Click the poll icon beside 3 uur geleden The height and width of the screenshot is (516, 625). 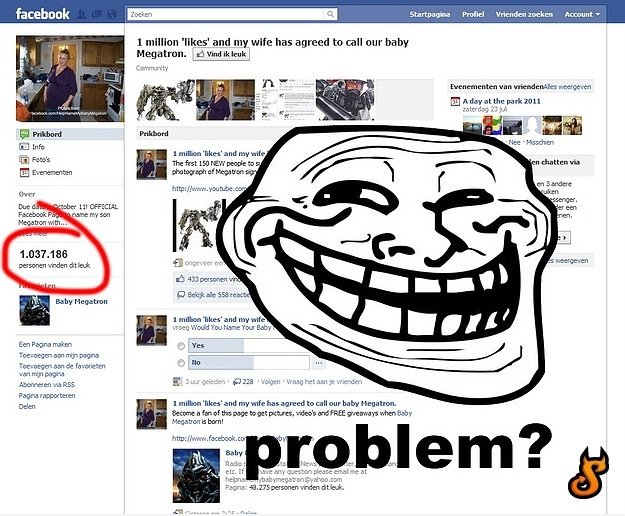point(177,382)
